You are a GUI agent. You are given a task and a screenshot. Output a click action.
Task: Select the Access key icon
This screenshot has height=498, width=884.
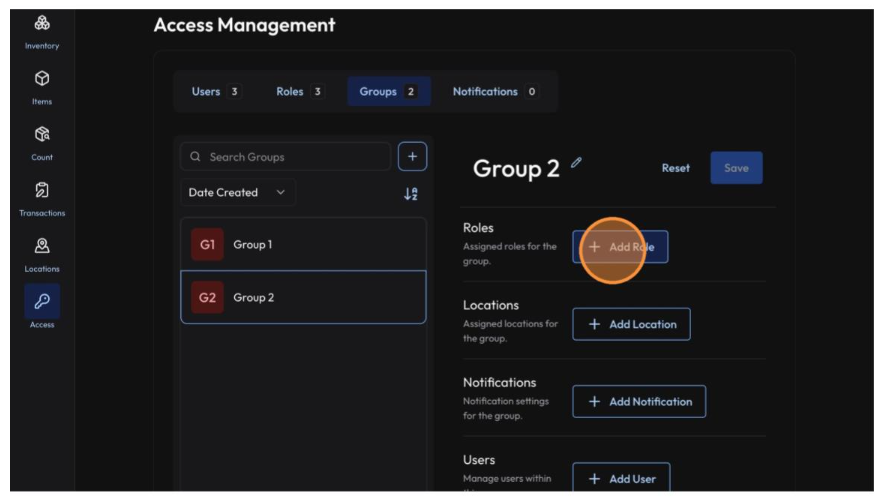(x=42, y=301)
